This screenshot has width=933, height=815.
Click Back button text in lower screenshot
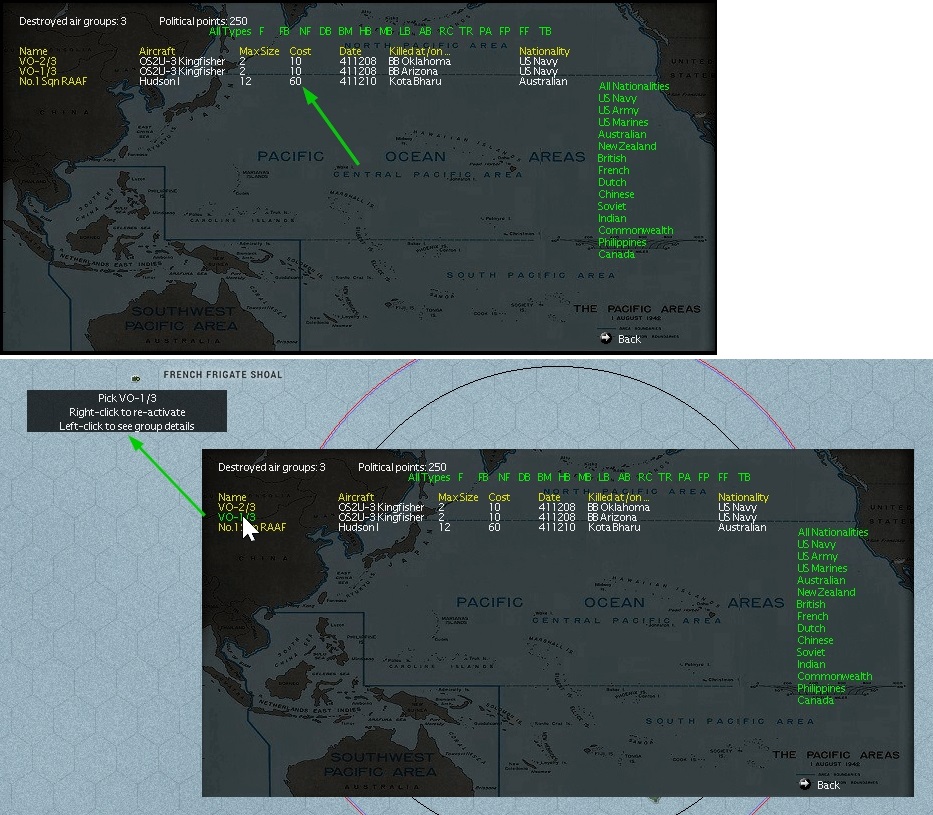828,785
